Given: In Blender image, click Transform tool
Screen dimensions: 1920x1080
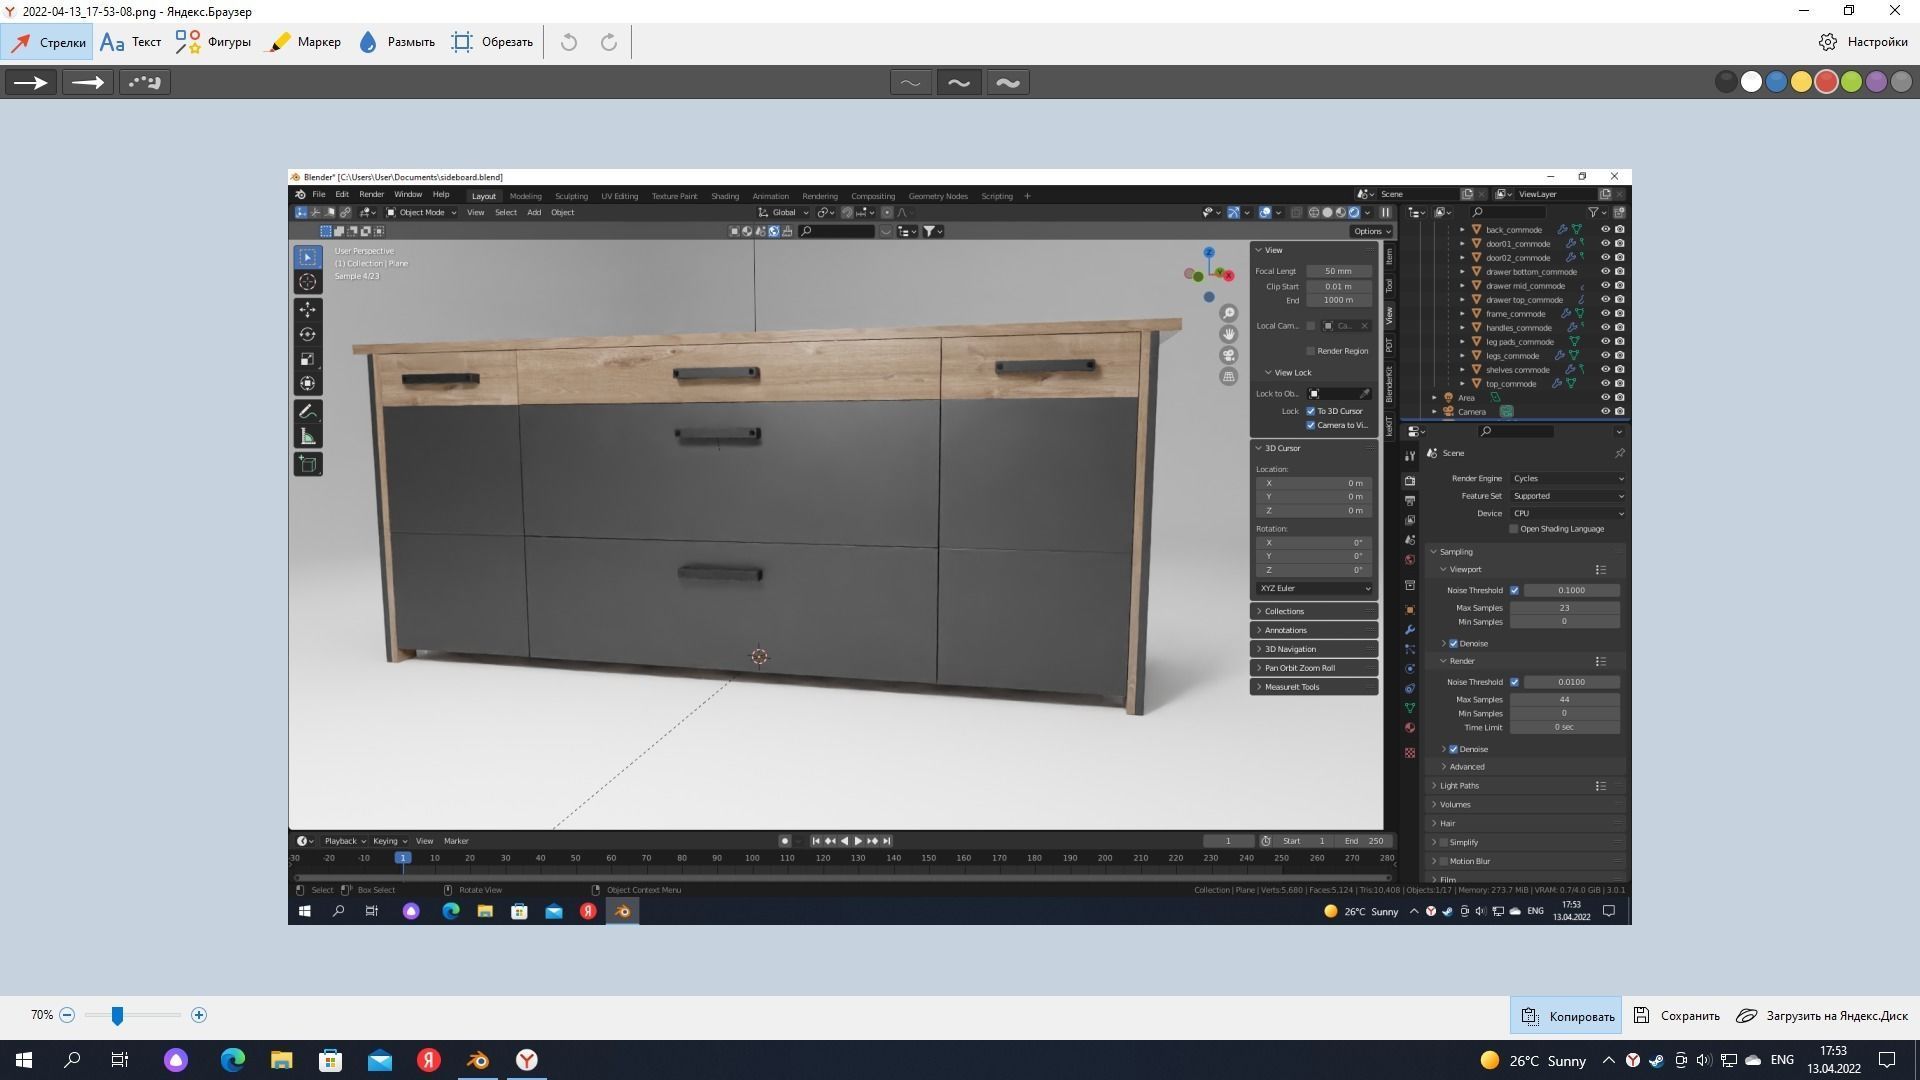Looking at the screenshot, I should (x=308, y=383).
